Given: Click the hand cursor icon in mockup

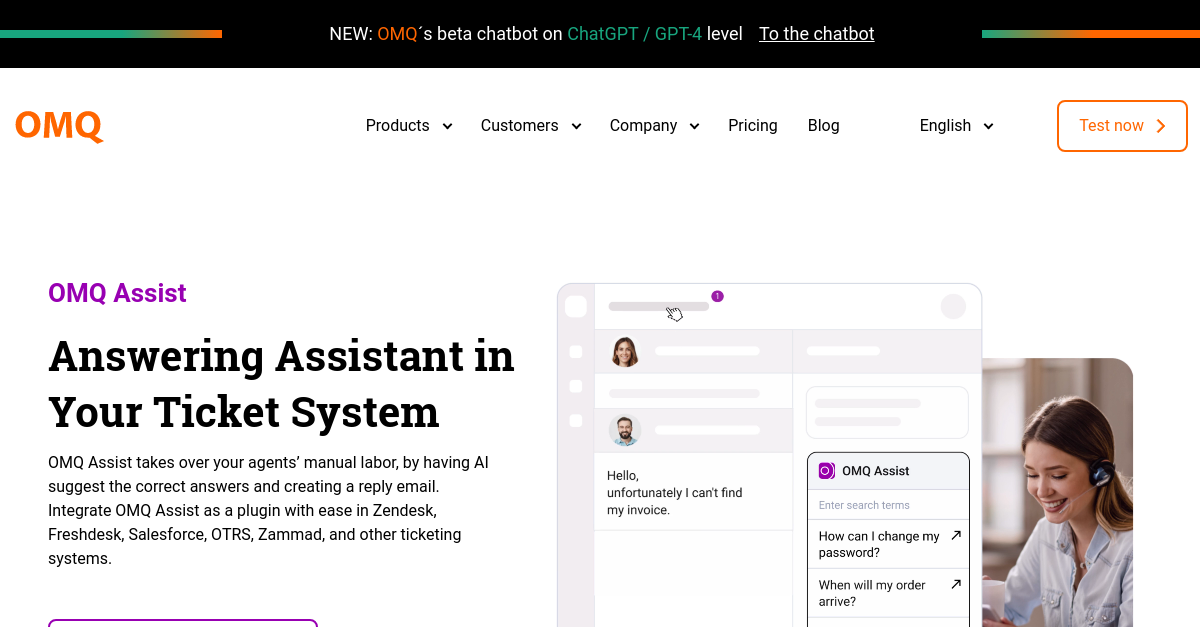Looking at the screenshot, I should [675, 314].
